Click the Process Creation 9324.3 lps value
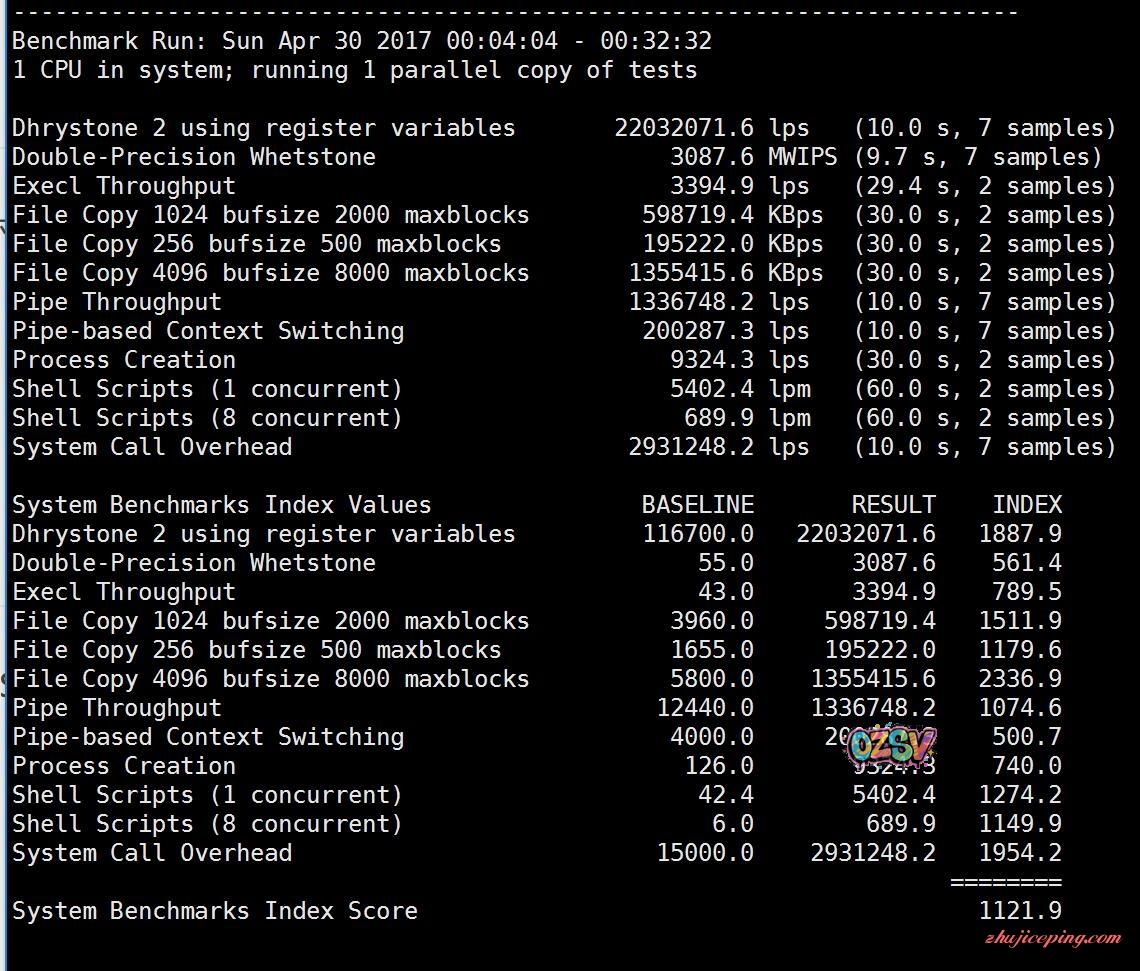Screen dimensions: 1140x971 point(739,360)
